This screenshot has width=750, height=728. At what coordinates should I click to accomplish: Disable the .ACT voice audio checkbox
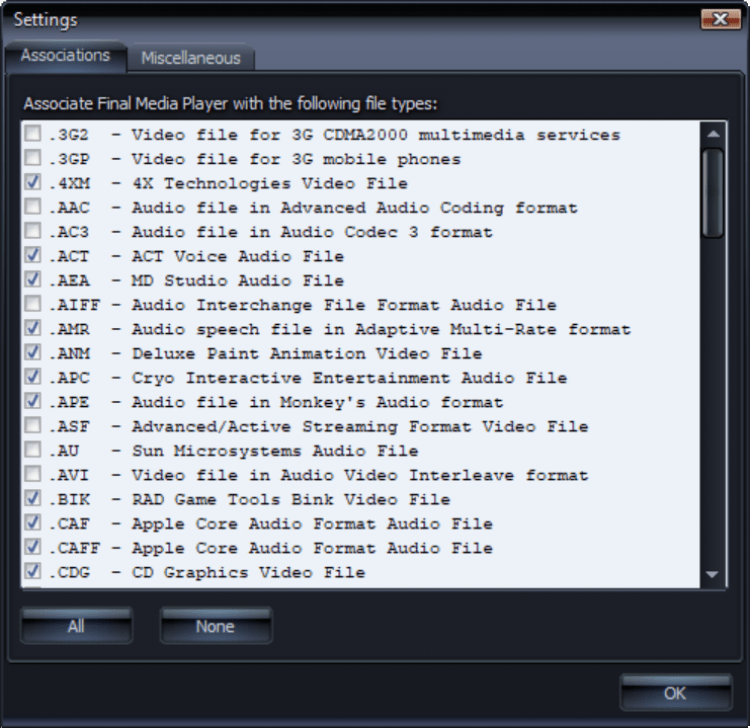34,256
